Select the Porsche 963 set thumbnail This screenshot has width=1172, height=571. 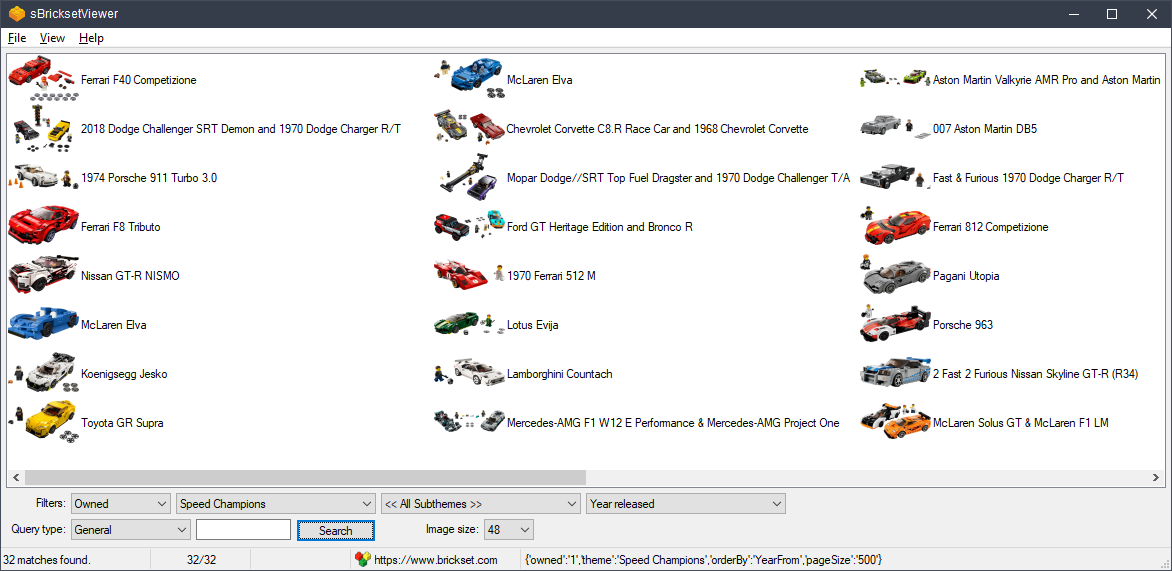click(894, 324)
